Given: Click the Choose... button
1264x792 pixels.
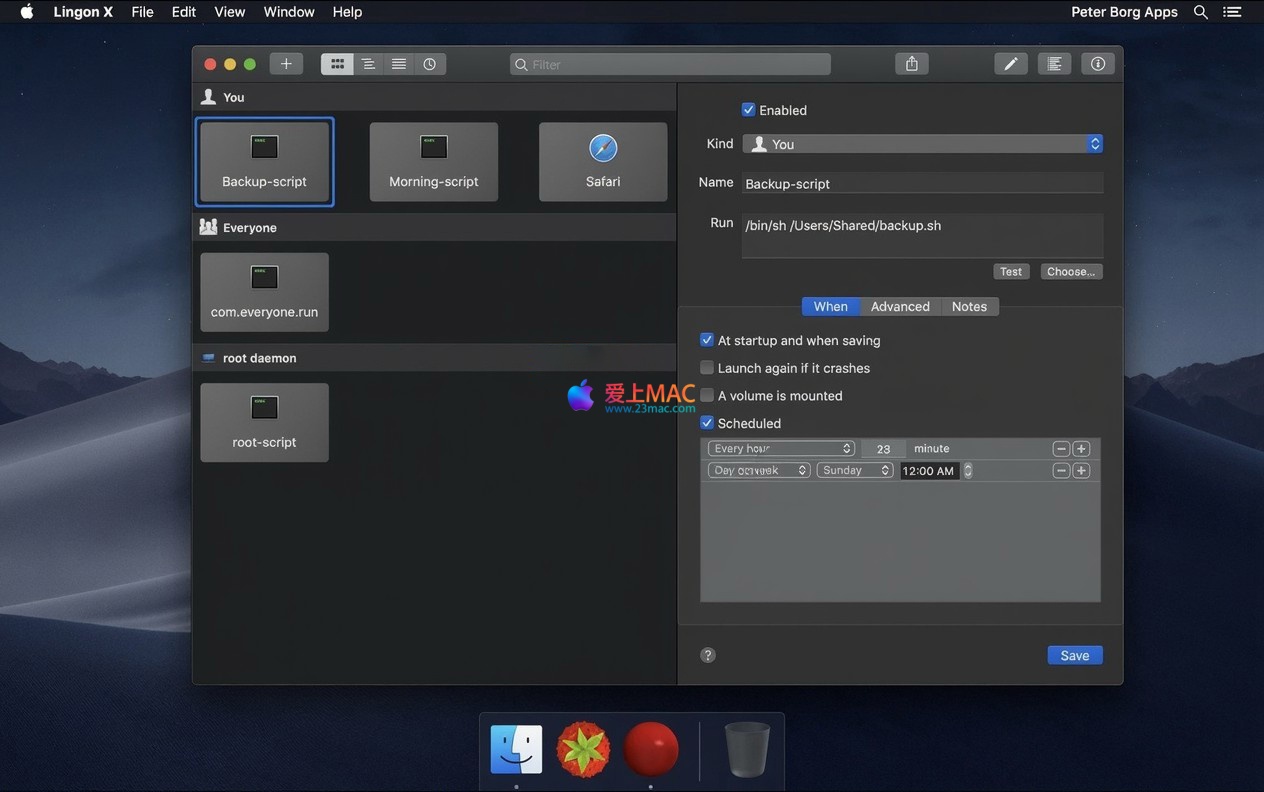Looking at the screenshot, I should pos(1071,272).
